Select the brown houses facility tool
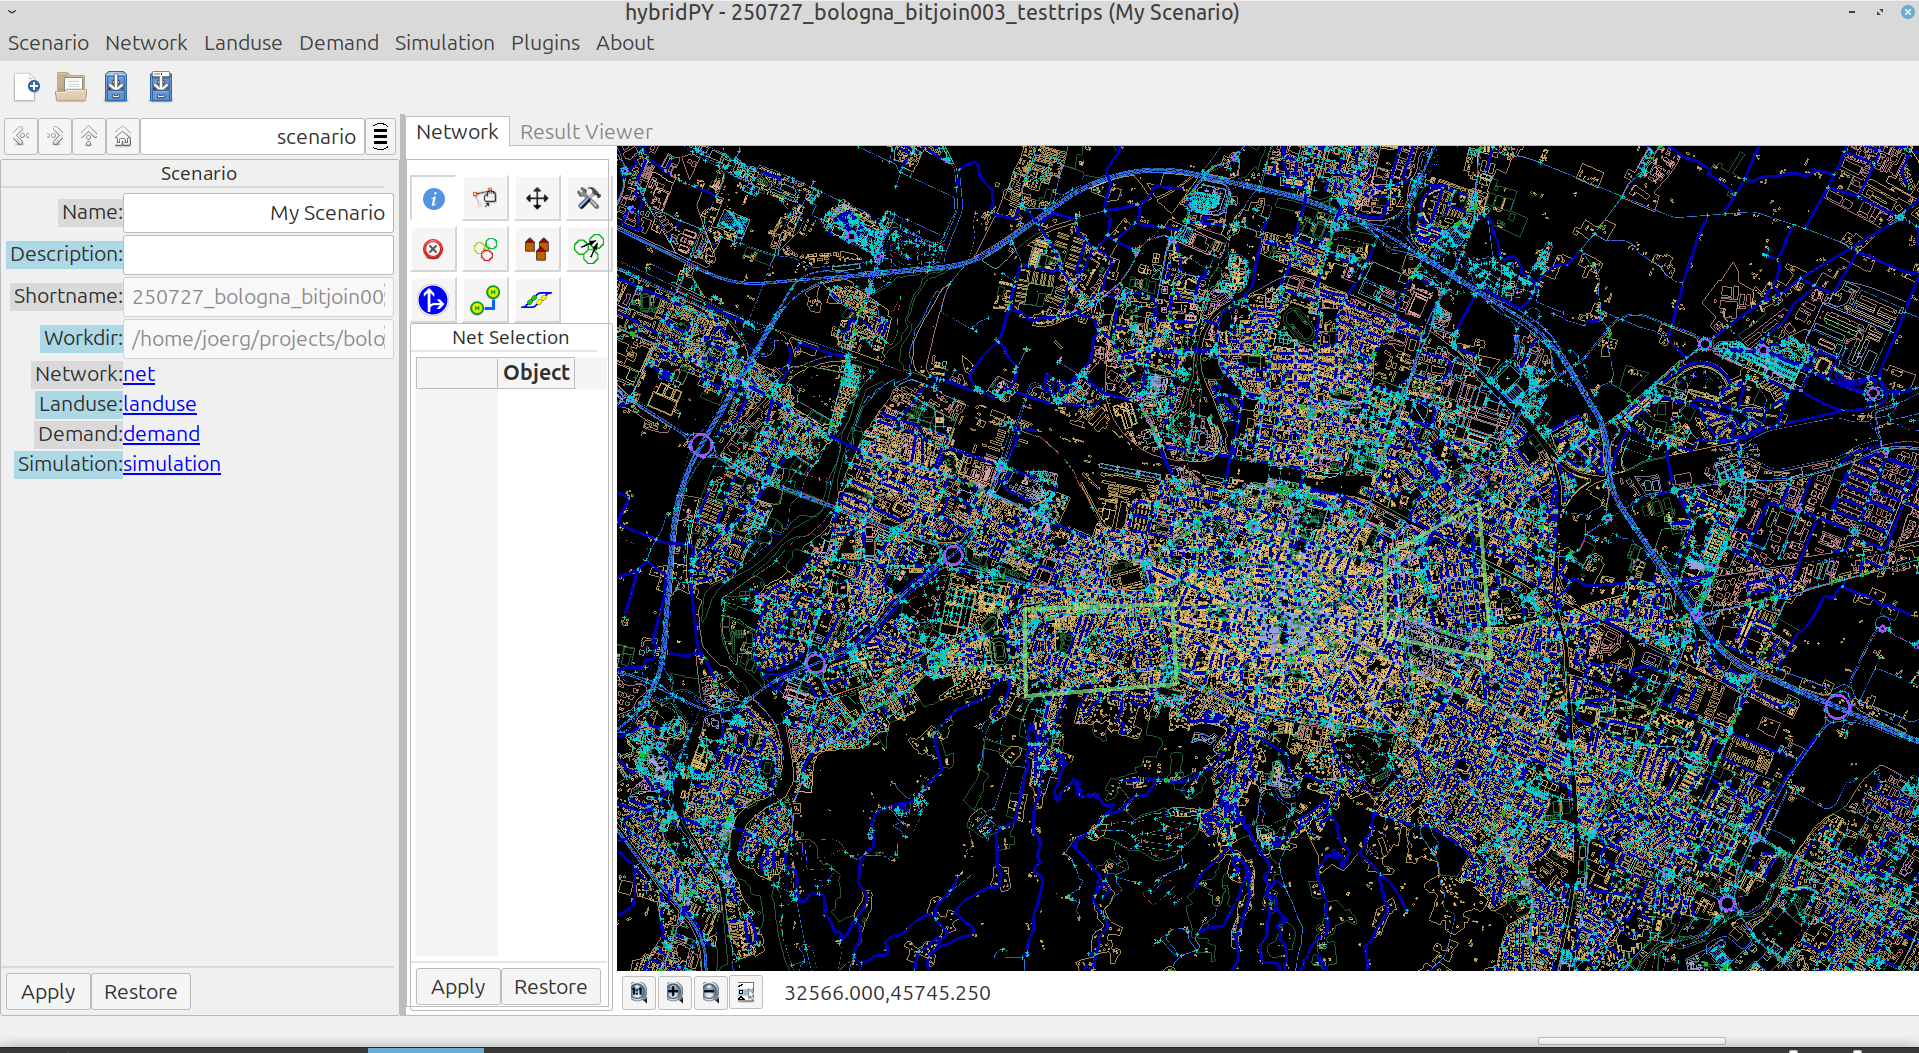Image resolution: width=1919 pixels, height=1053 pixels. point(537,249)
